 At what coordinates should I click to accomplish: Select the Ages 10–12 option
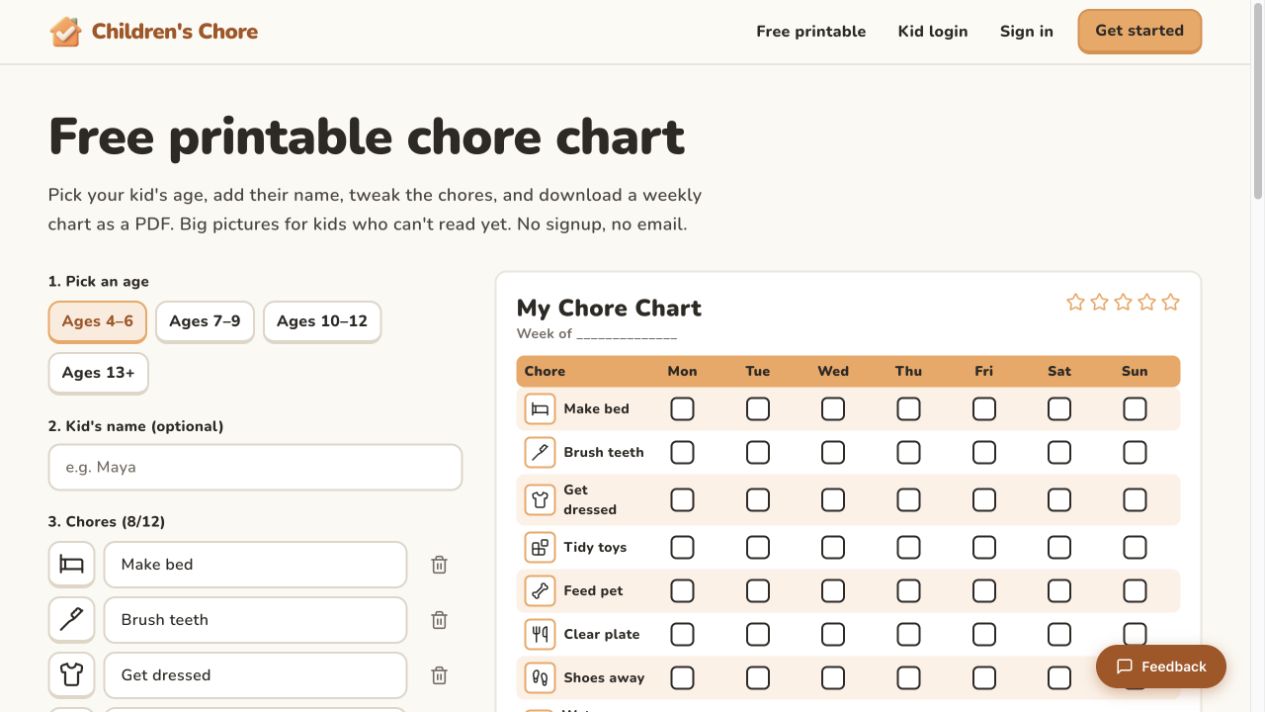322,321
